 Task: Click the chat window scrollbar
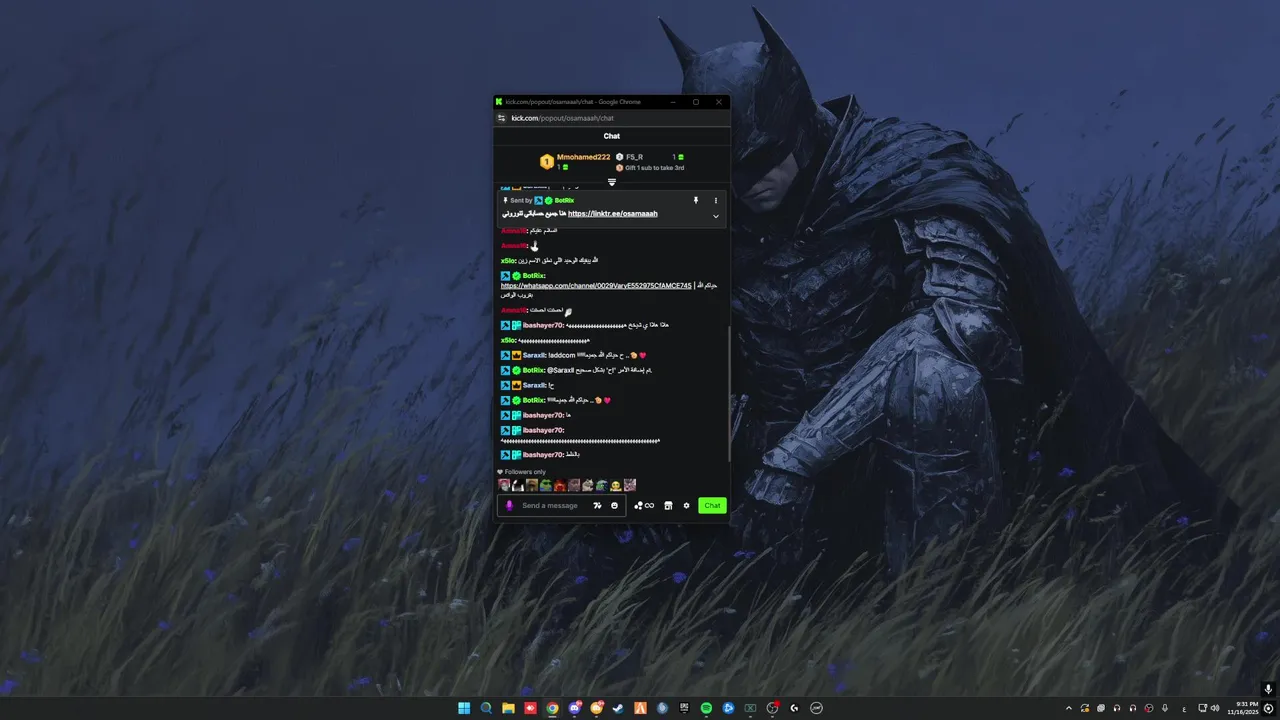point(729,395)
